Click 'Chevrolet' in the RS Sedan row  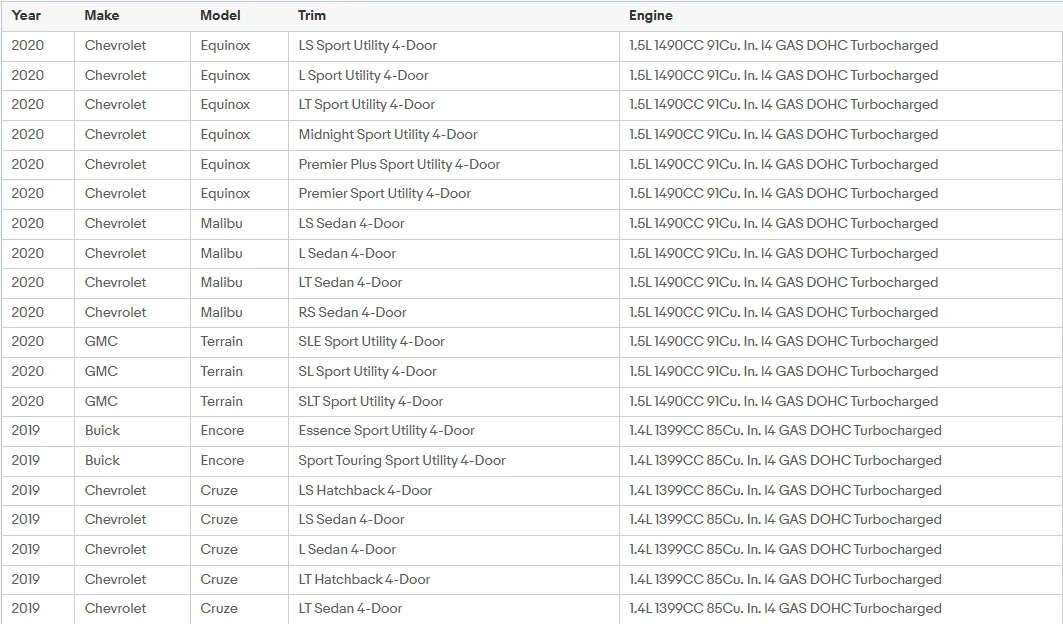115,312
